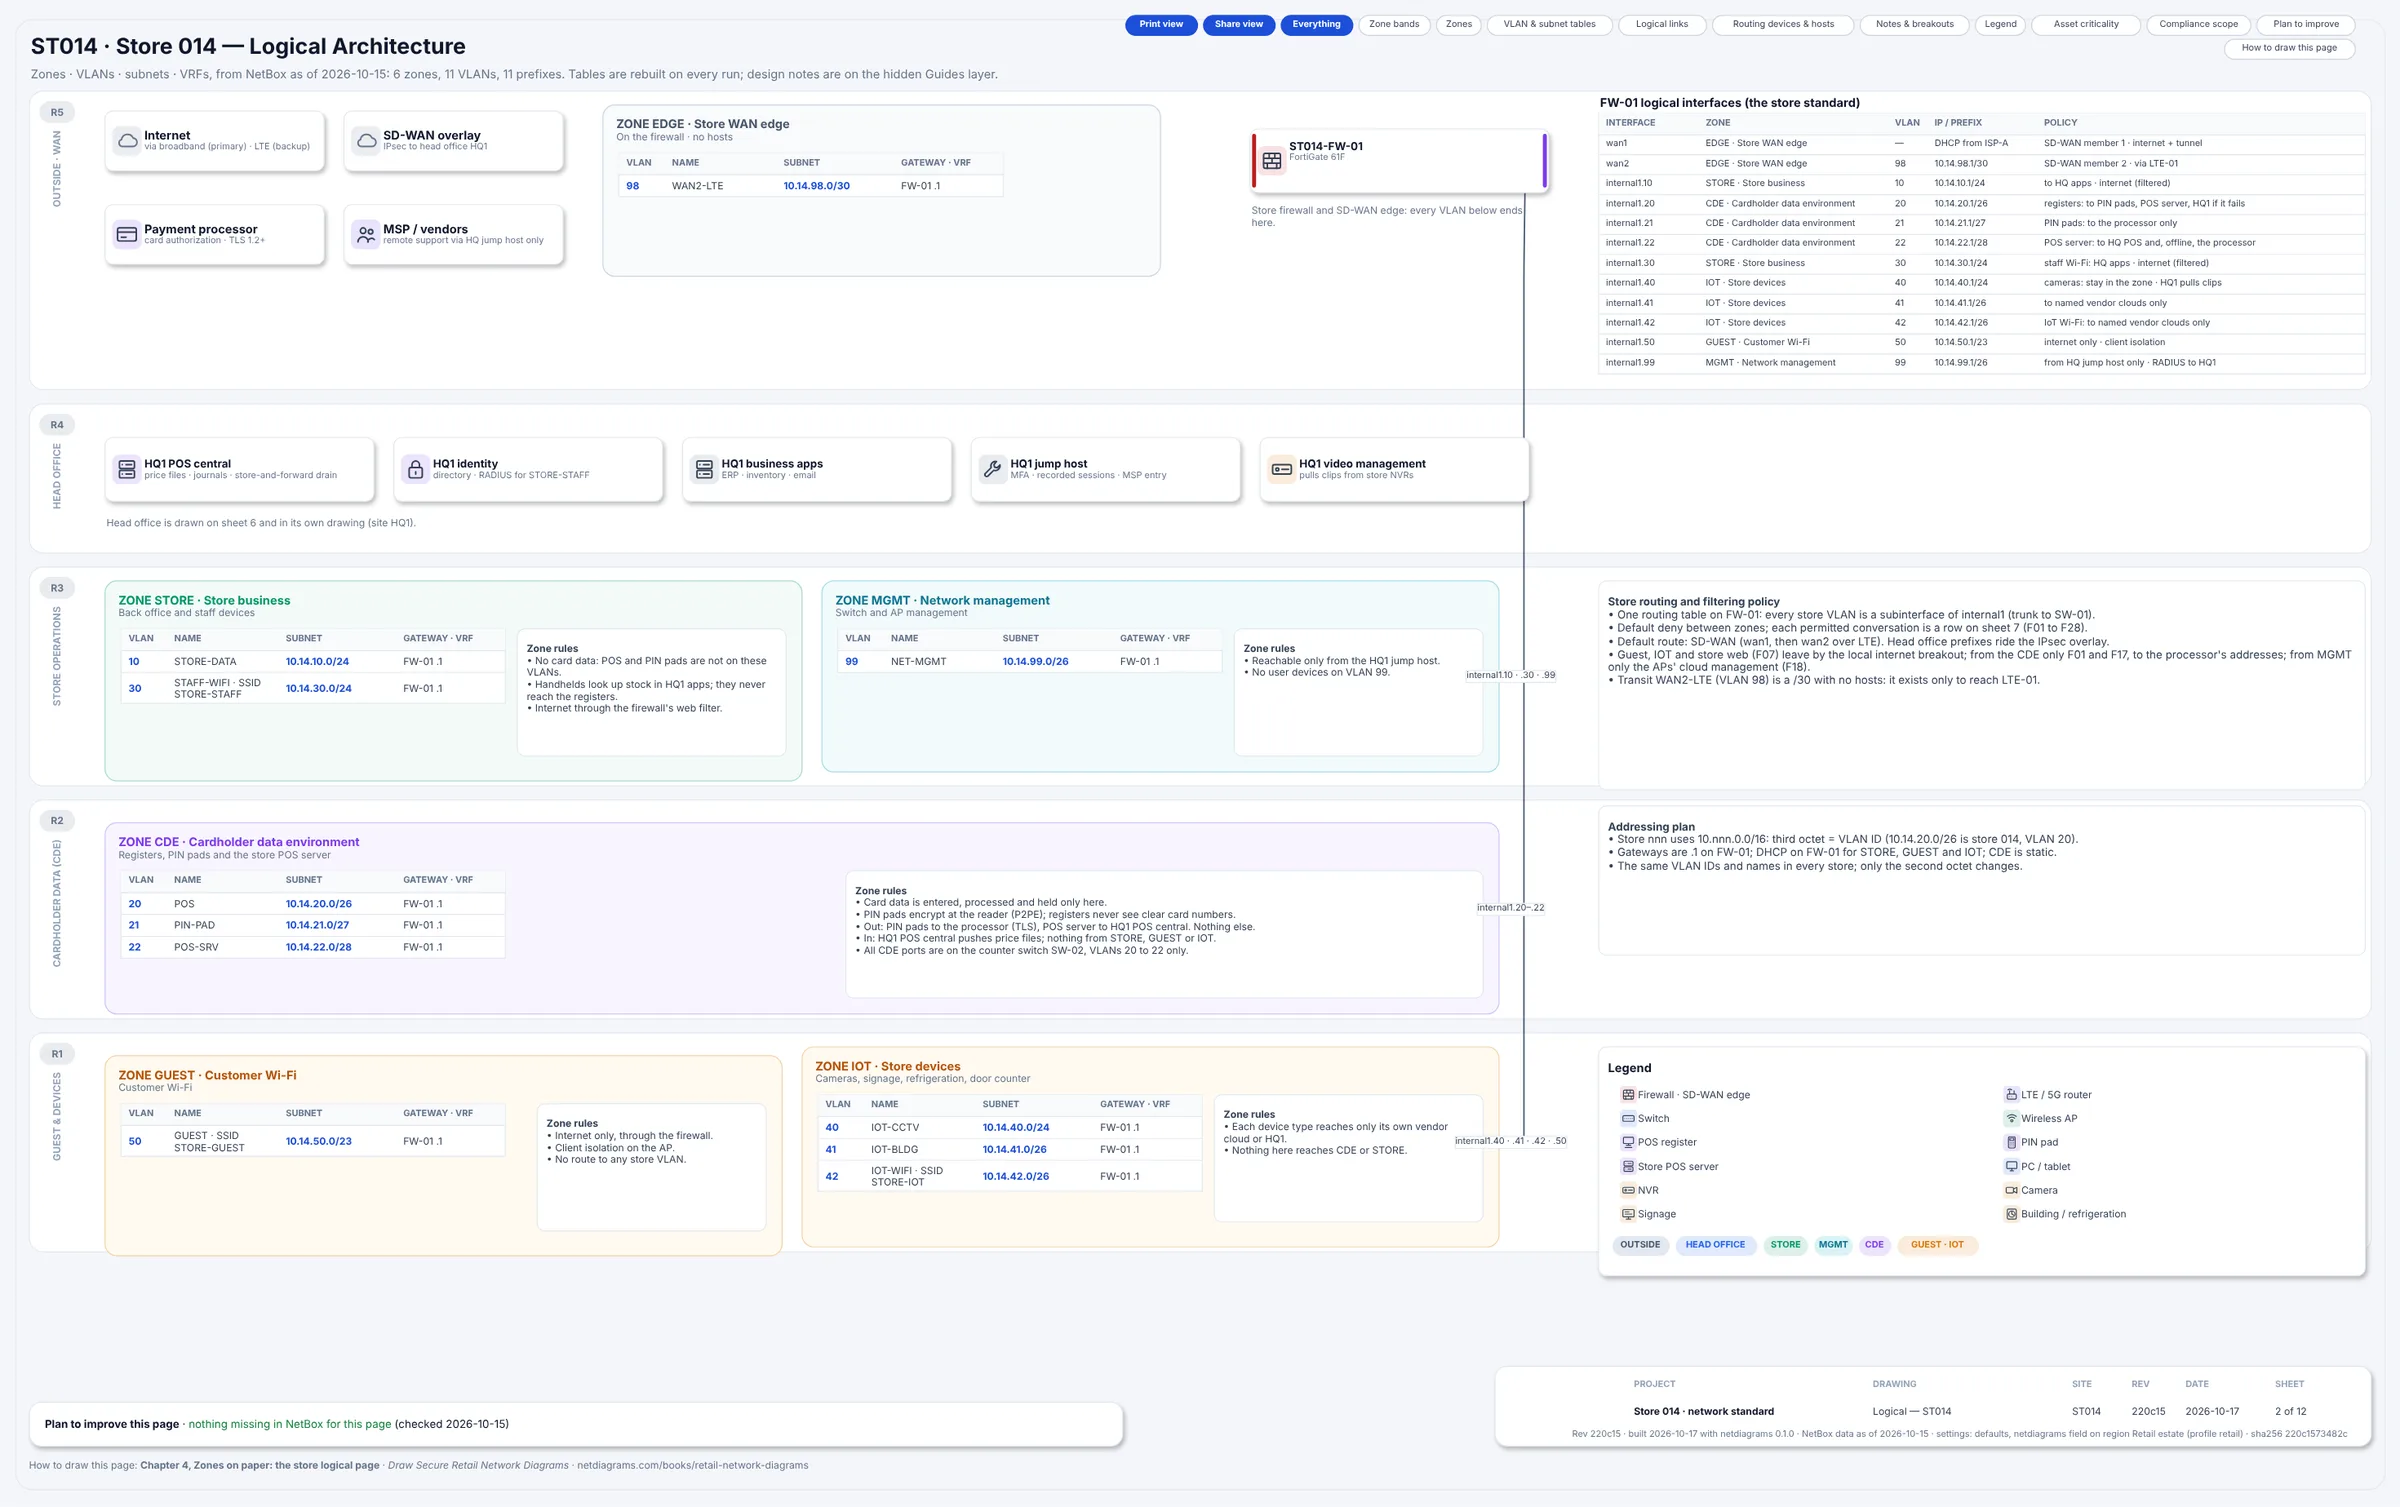2400x1507 pixels.
Task: Click the MSP / vendors people icon
Action: [x=366, y=235]
